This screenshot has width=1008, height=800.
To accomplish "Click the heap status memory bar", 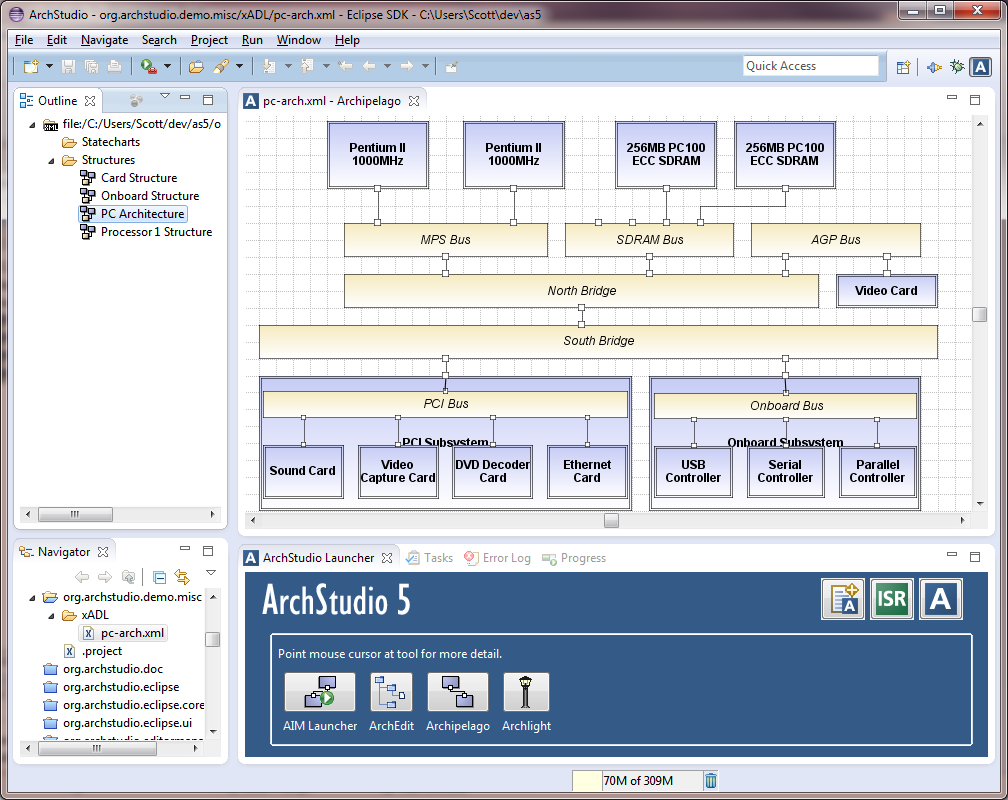I will 636,780.
